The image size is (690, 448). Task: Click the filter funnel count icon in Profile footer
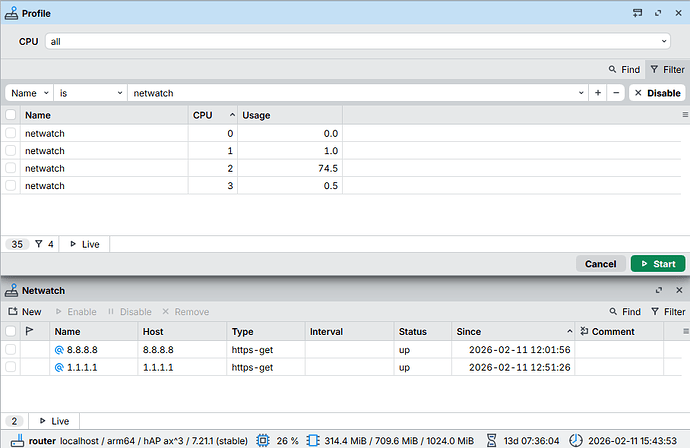pyautogui.click(x=39, y=244)
